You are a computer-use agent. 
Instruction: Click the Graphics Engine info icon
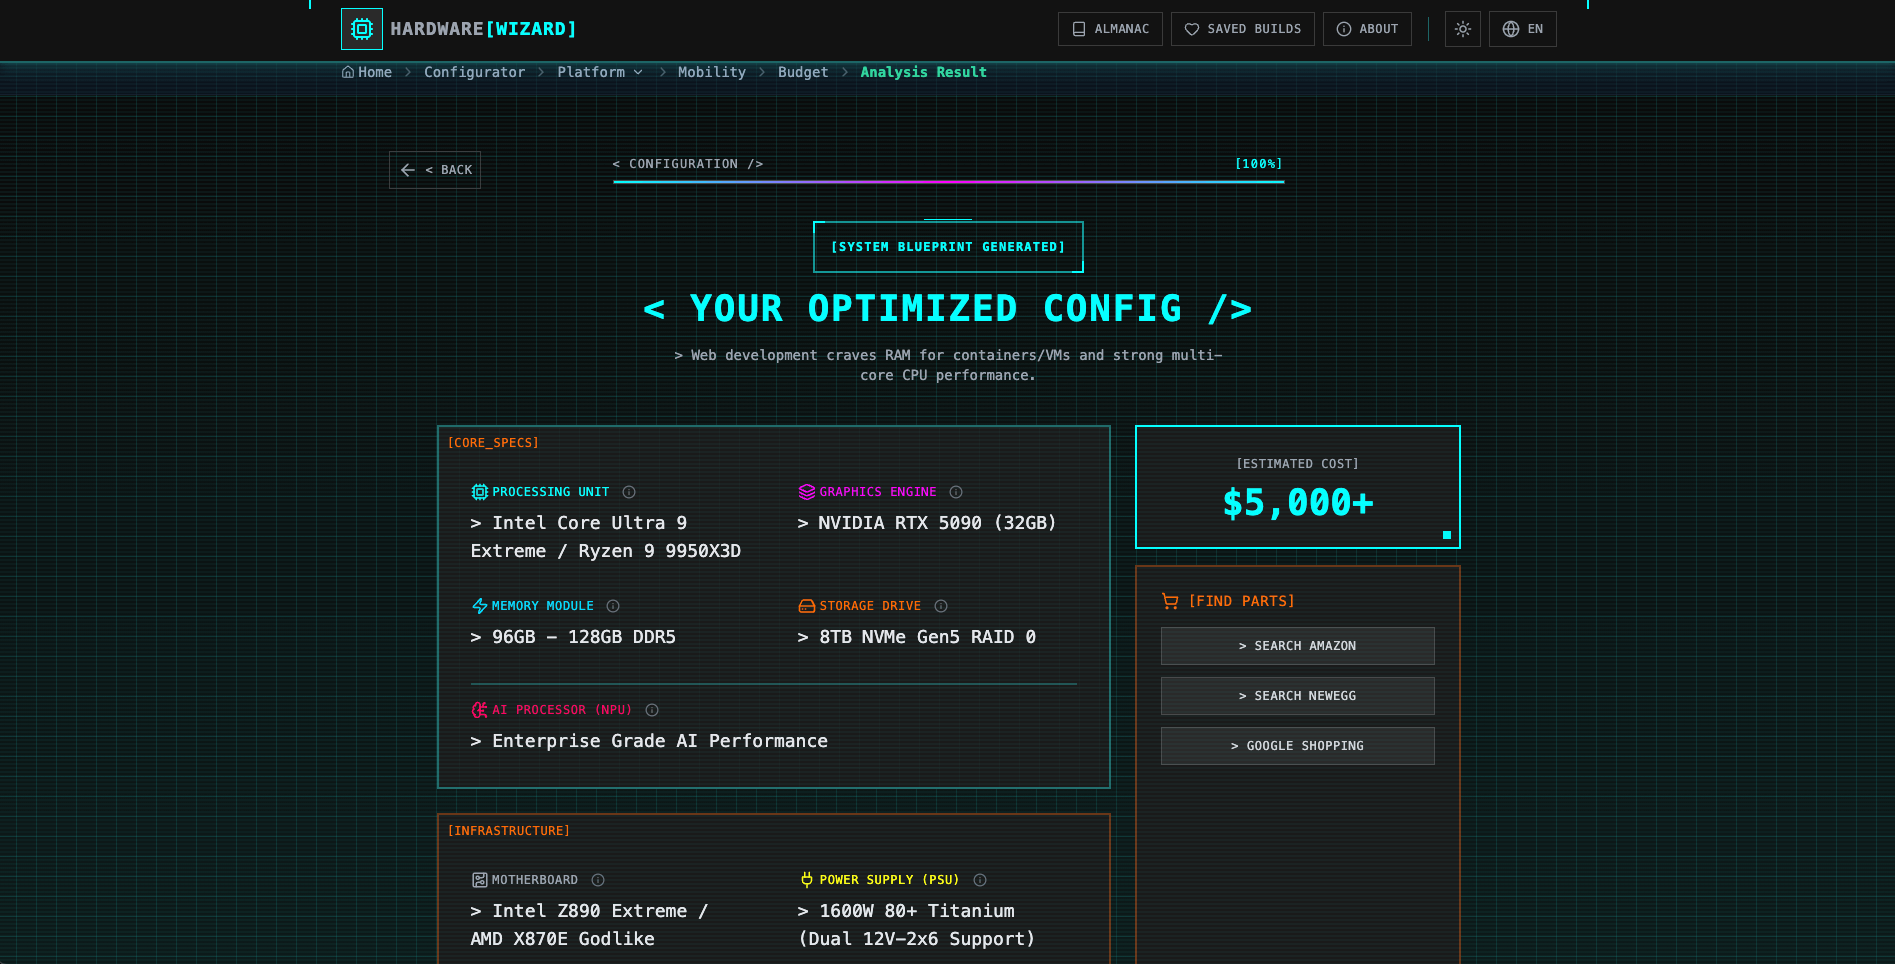[956, 492]
